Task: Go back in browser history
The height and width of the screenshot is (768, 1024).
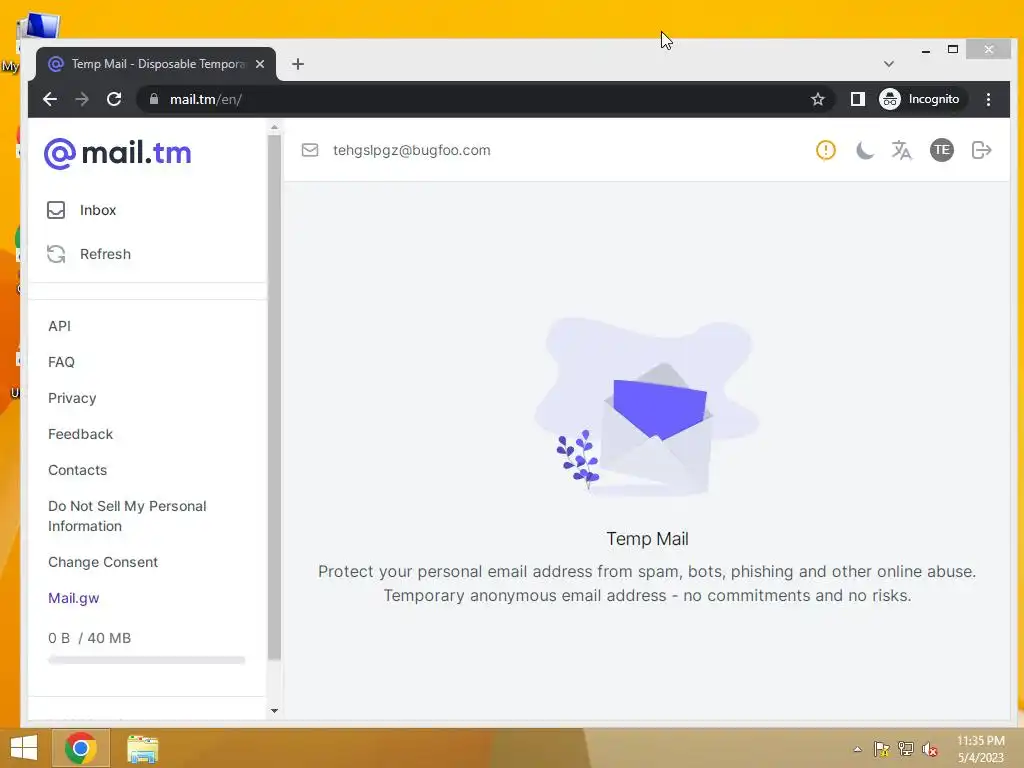Action: 50,99
